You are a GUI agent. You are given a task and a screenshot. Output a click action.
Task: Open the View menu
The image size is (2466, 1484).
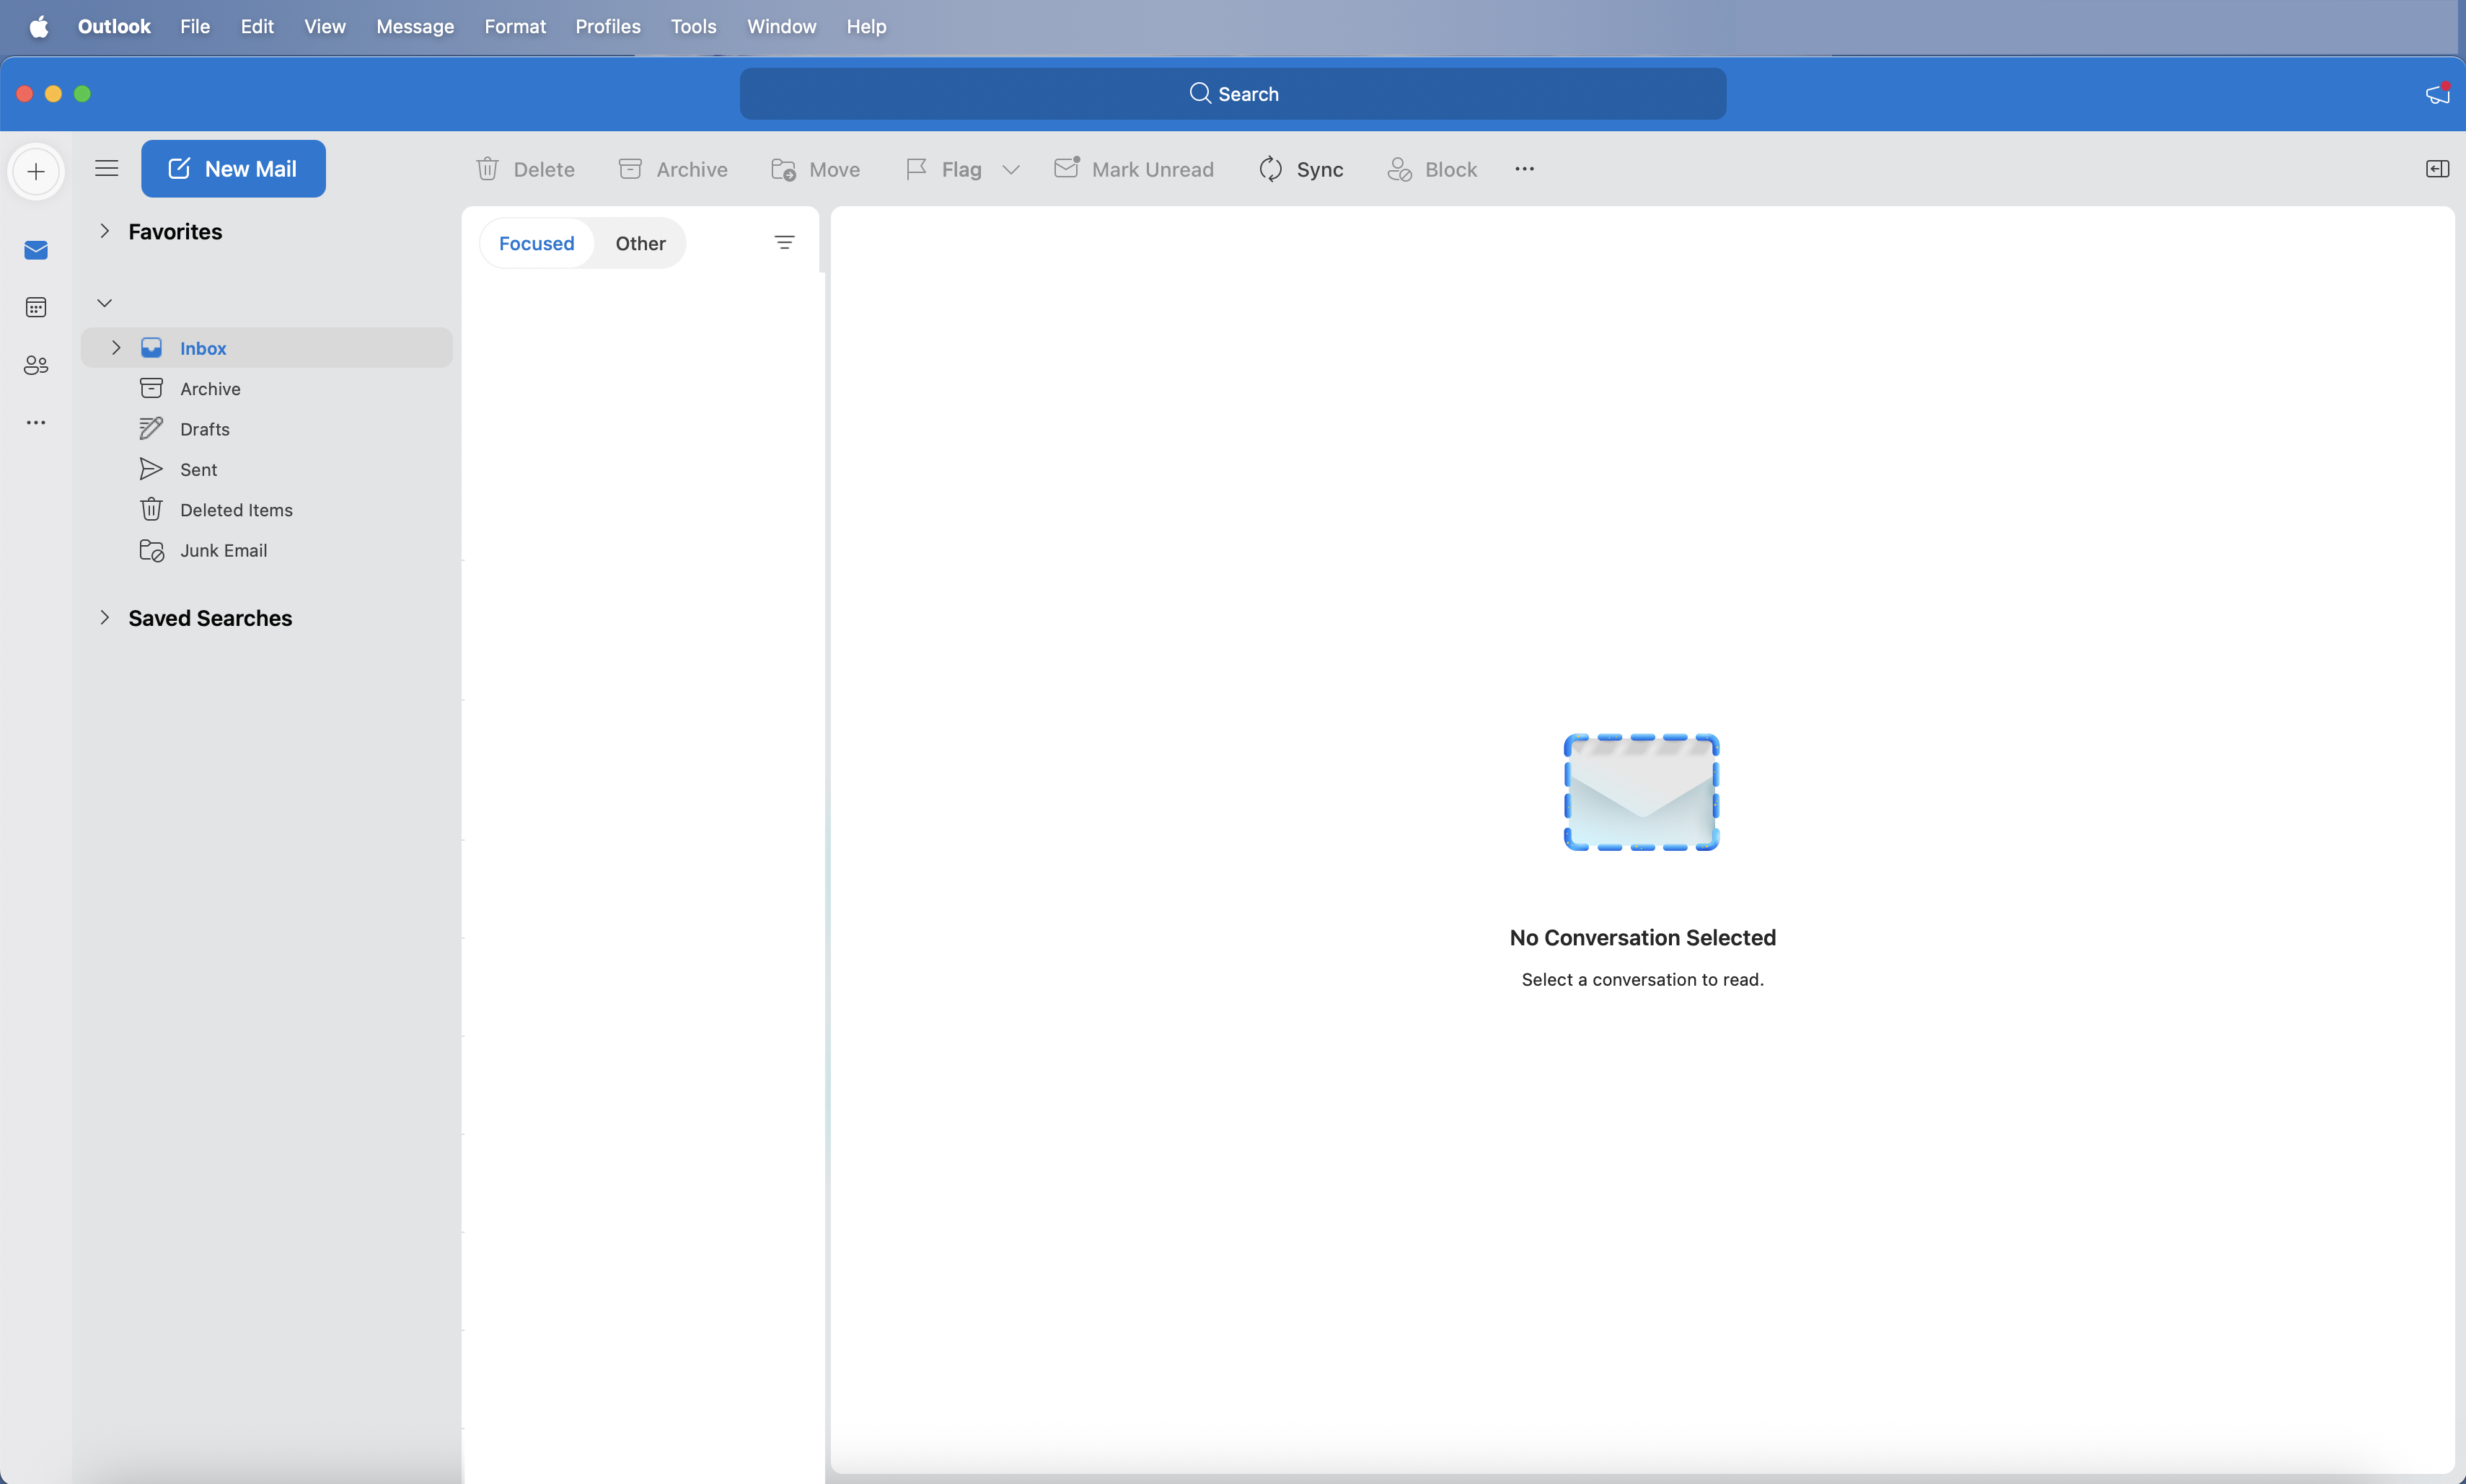(325, 27)
